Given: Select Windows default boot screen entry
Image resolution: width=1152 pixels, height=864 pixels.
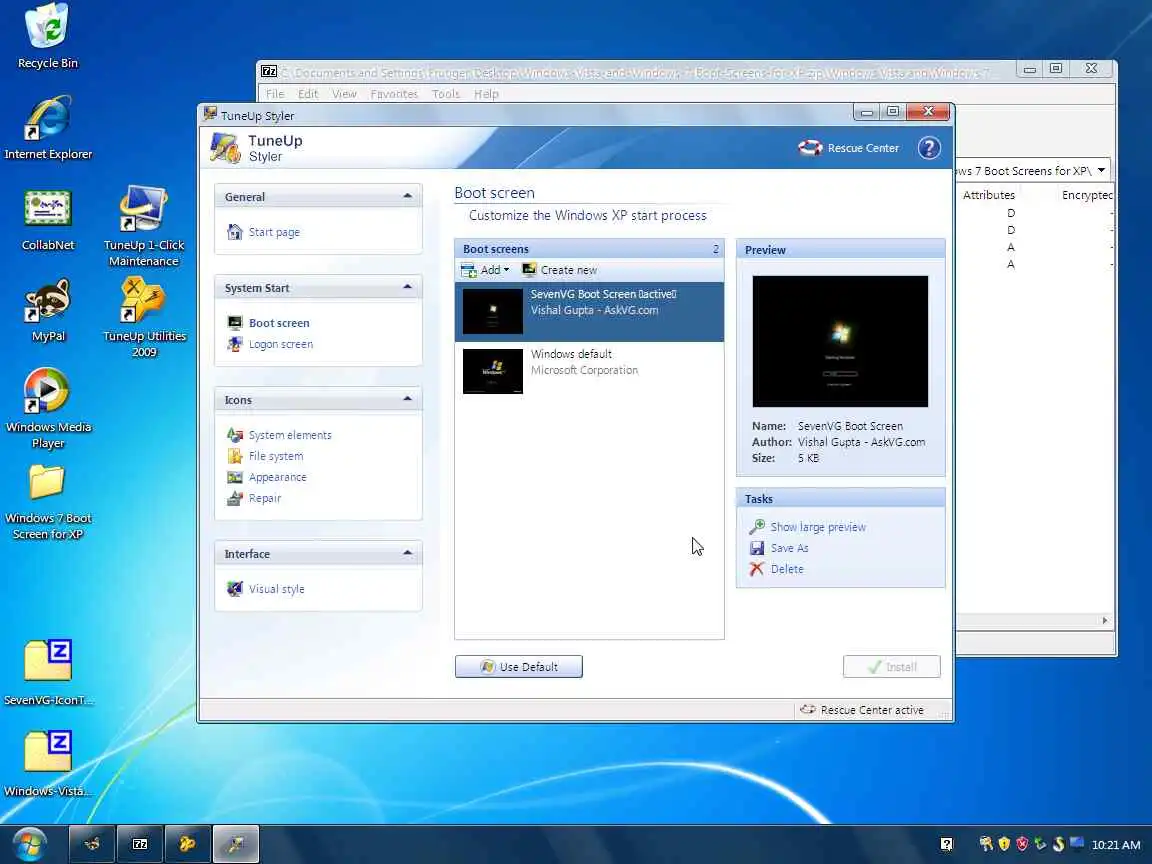Looking at the screenshot, I should coord(589,371).
